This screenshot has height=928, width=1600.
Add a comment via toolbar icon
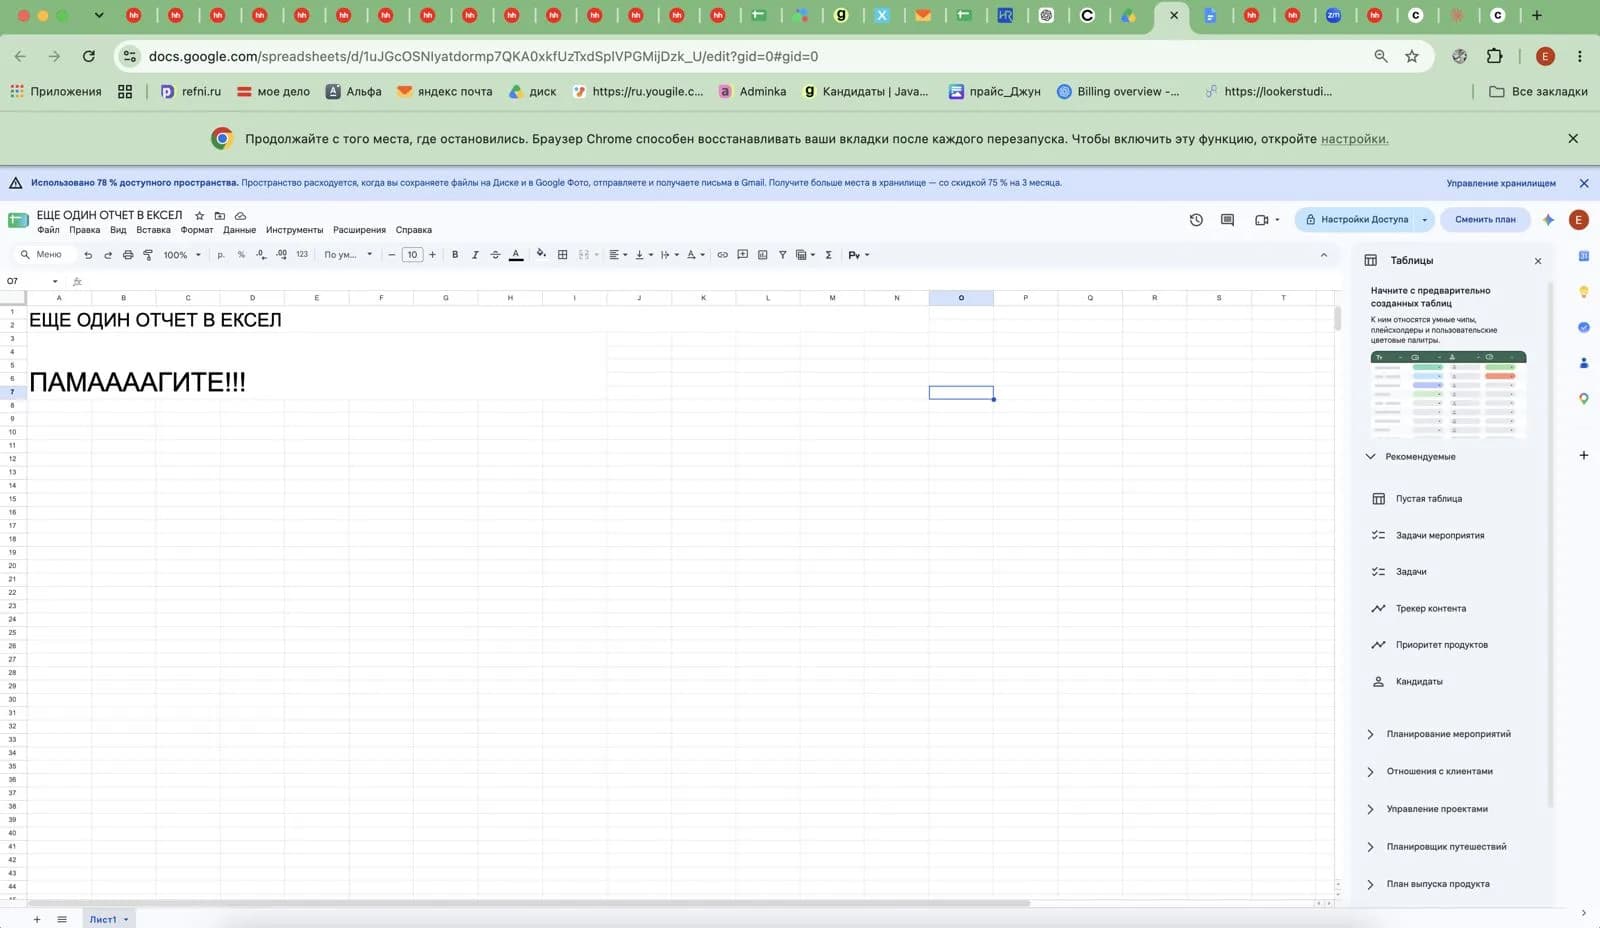click(743, 255)
